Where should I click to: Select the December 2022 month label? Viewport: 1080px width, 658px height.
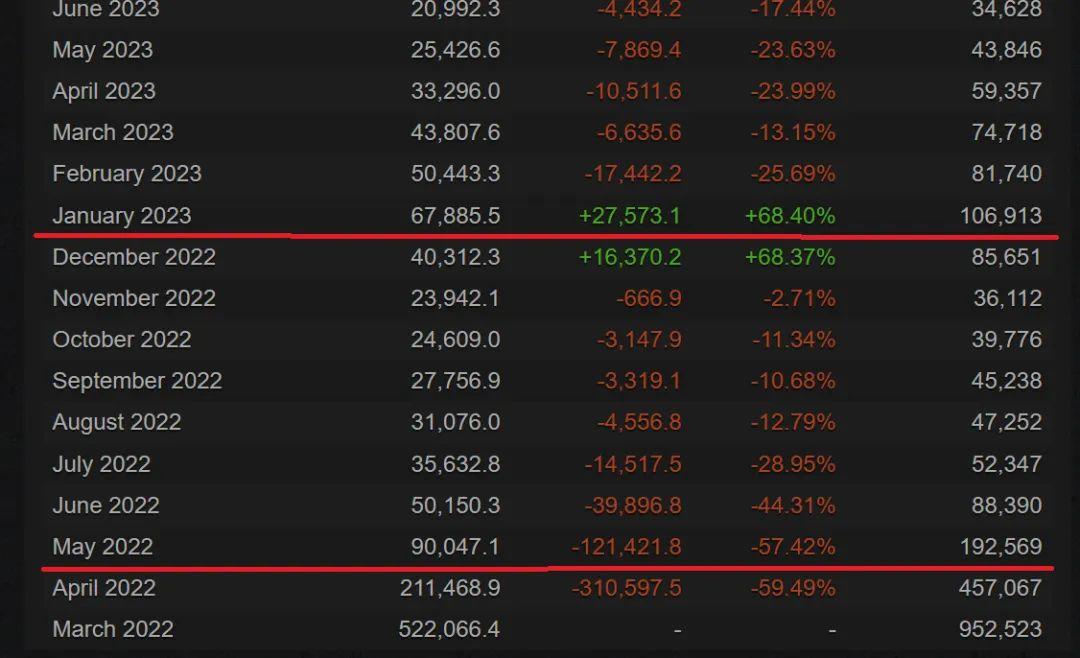click(x=134, y=257)
